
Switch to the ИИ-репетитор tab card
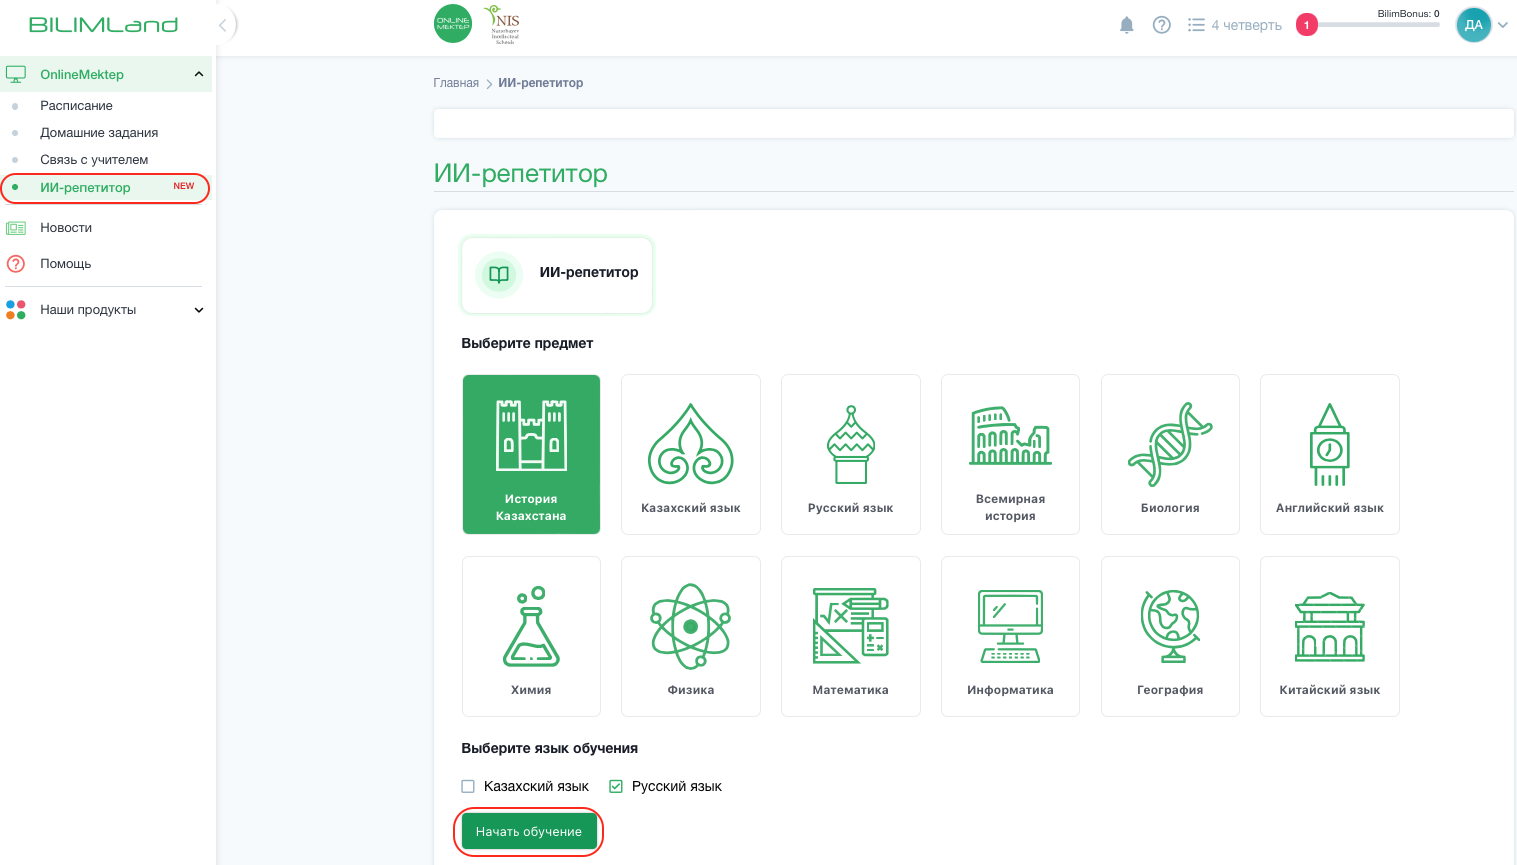(557, 274)
